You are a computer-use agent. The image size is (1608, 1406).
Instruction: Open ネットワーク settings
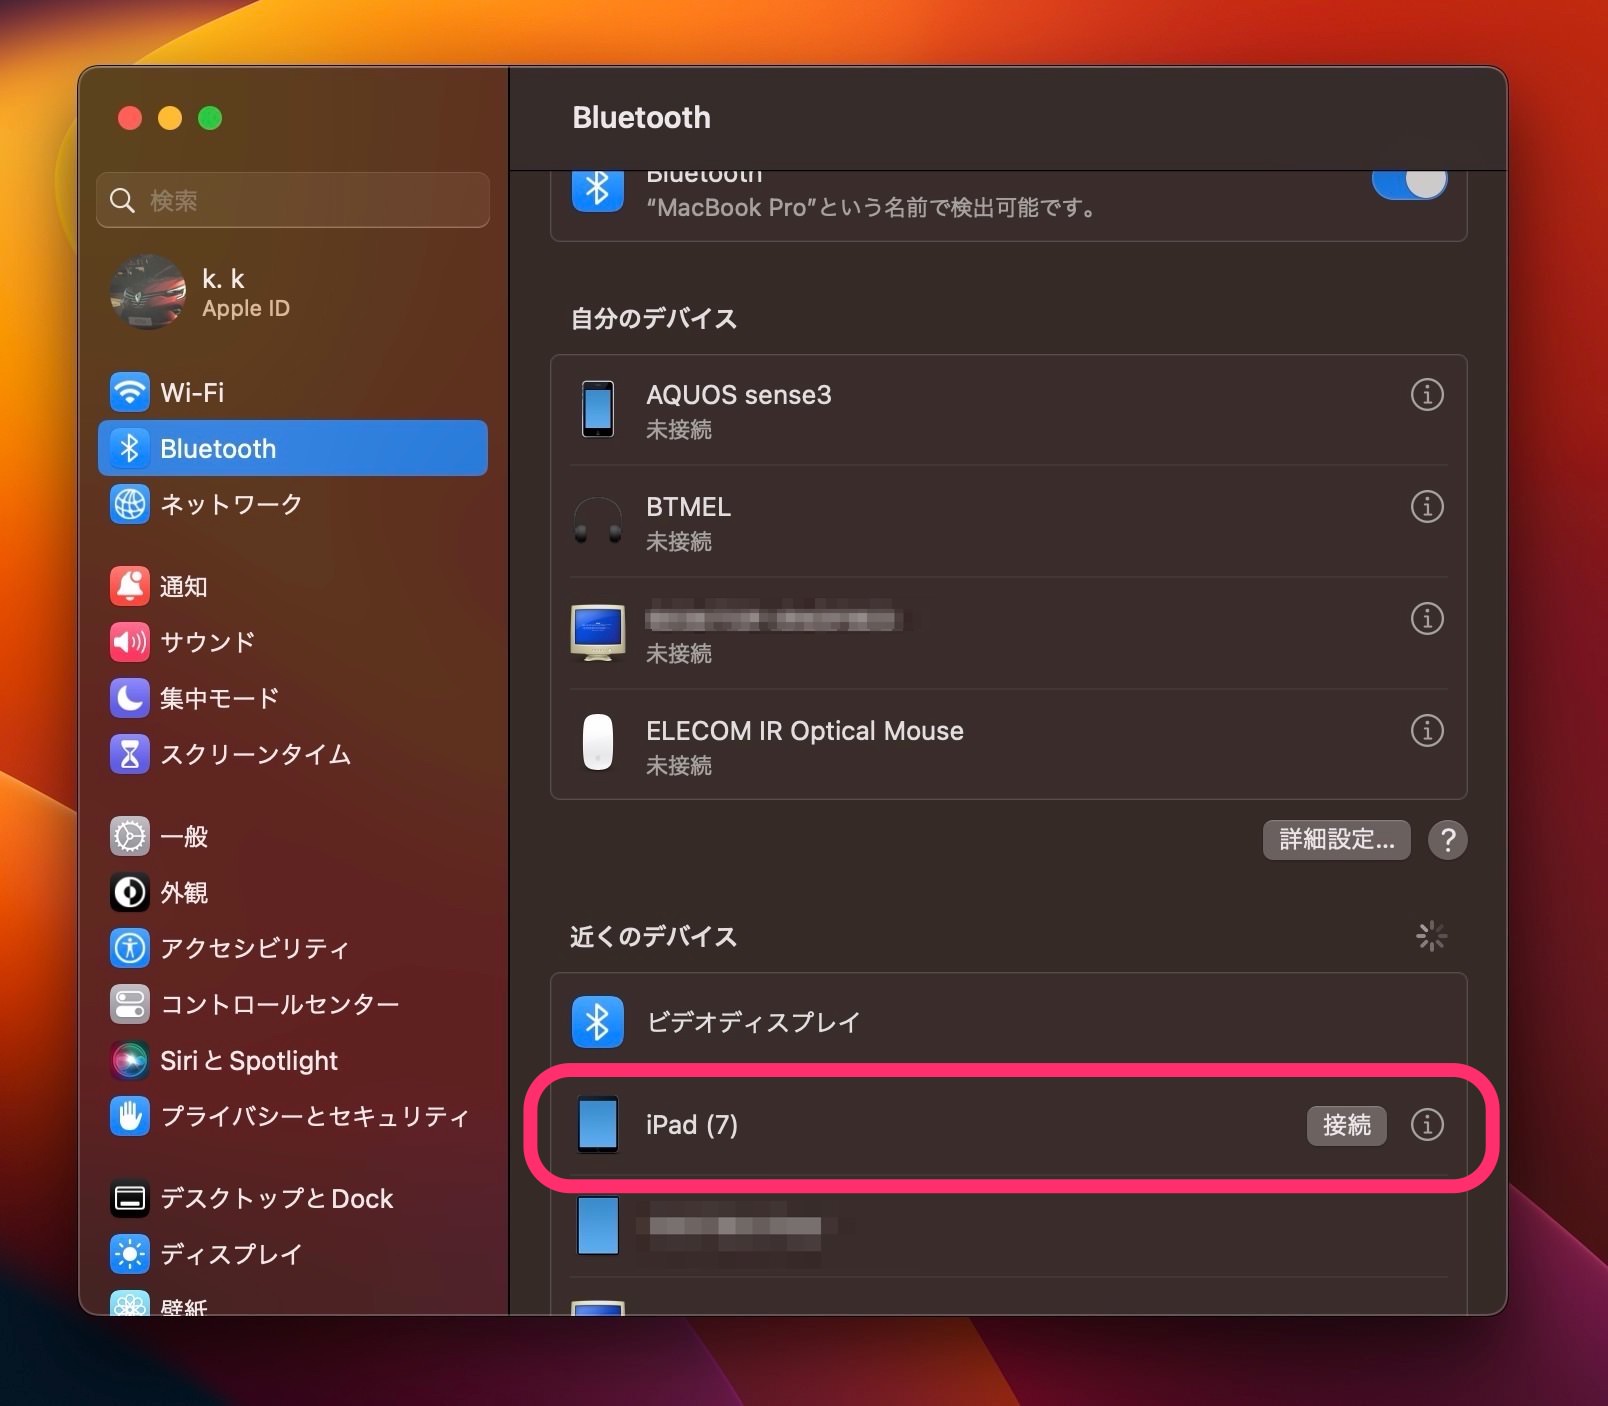pyautogui.click(x=293, y=504)
